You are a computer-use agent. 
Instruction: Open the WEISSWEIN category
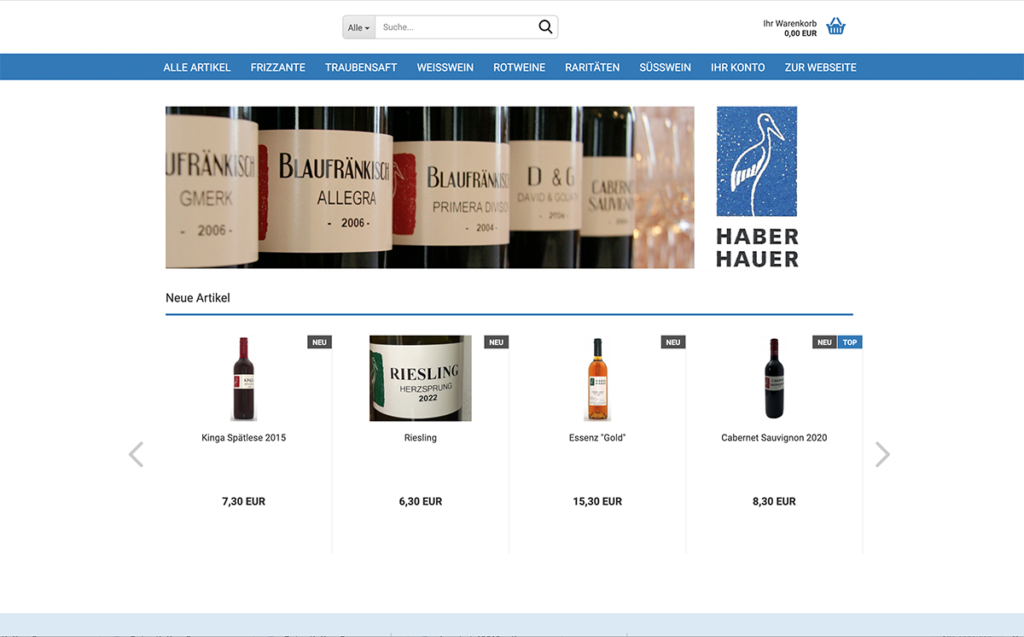click(x=445, y=67)
